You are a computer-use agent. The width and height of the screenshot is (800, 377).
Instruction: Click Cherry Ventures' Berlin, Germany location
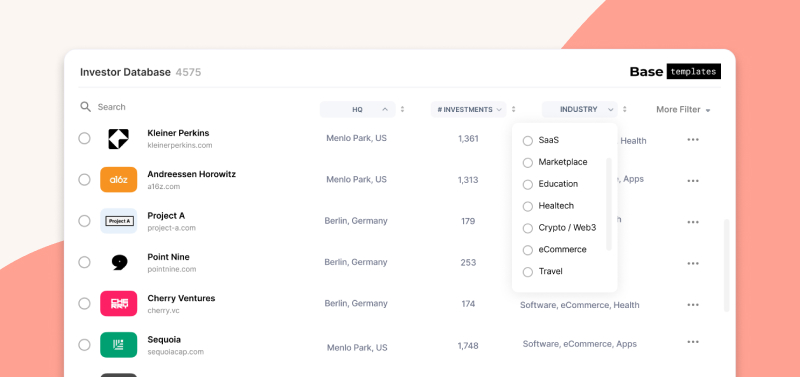(356, 304)
